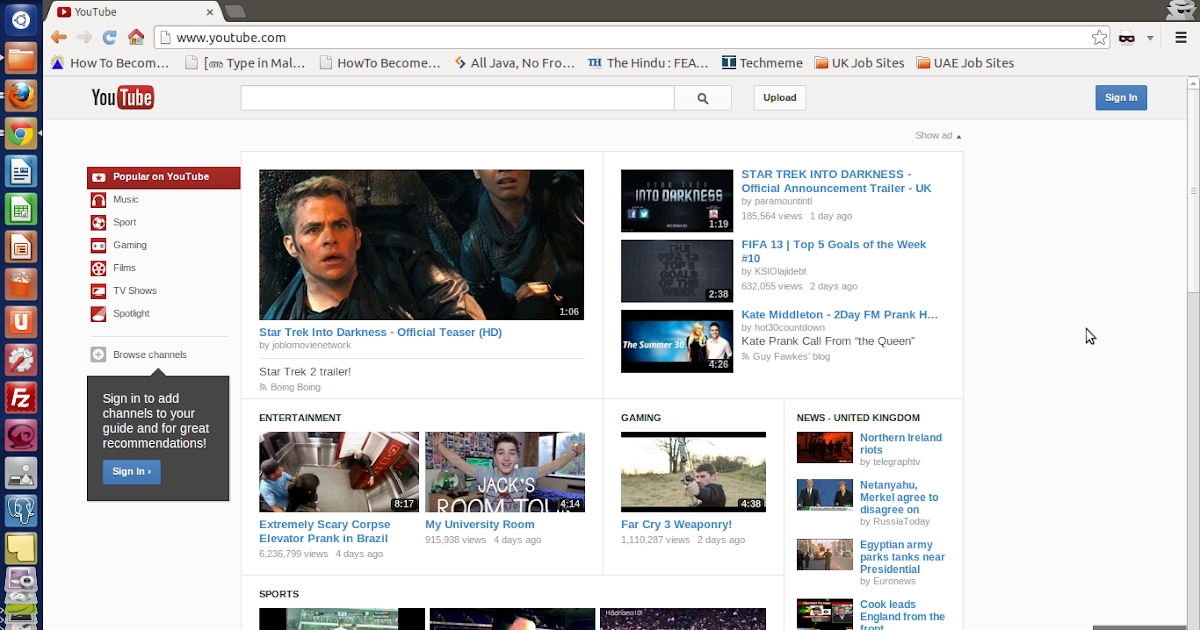Open Netanyahu, Merkel agree to disagree link

[x=899, y=497]
